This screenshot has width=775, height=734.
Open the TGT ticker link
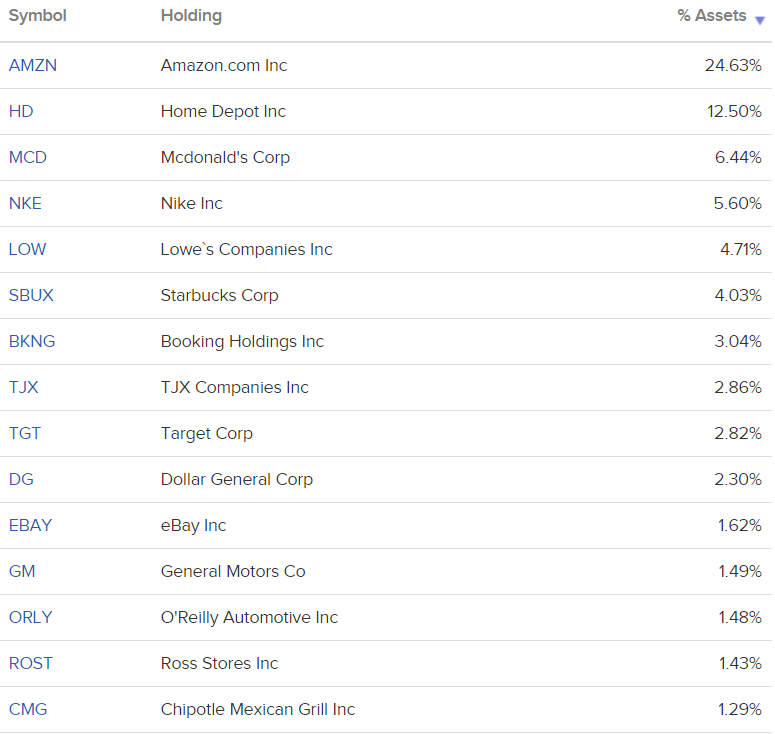(x=25, y=433)
